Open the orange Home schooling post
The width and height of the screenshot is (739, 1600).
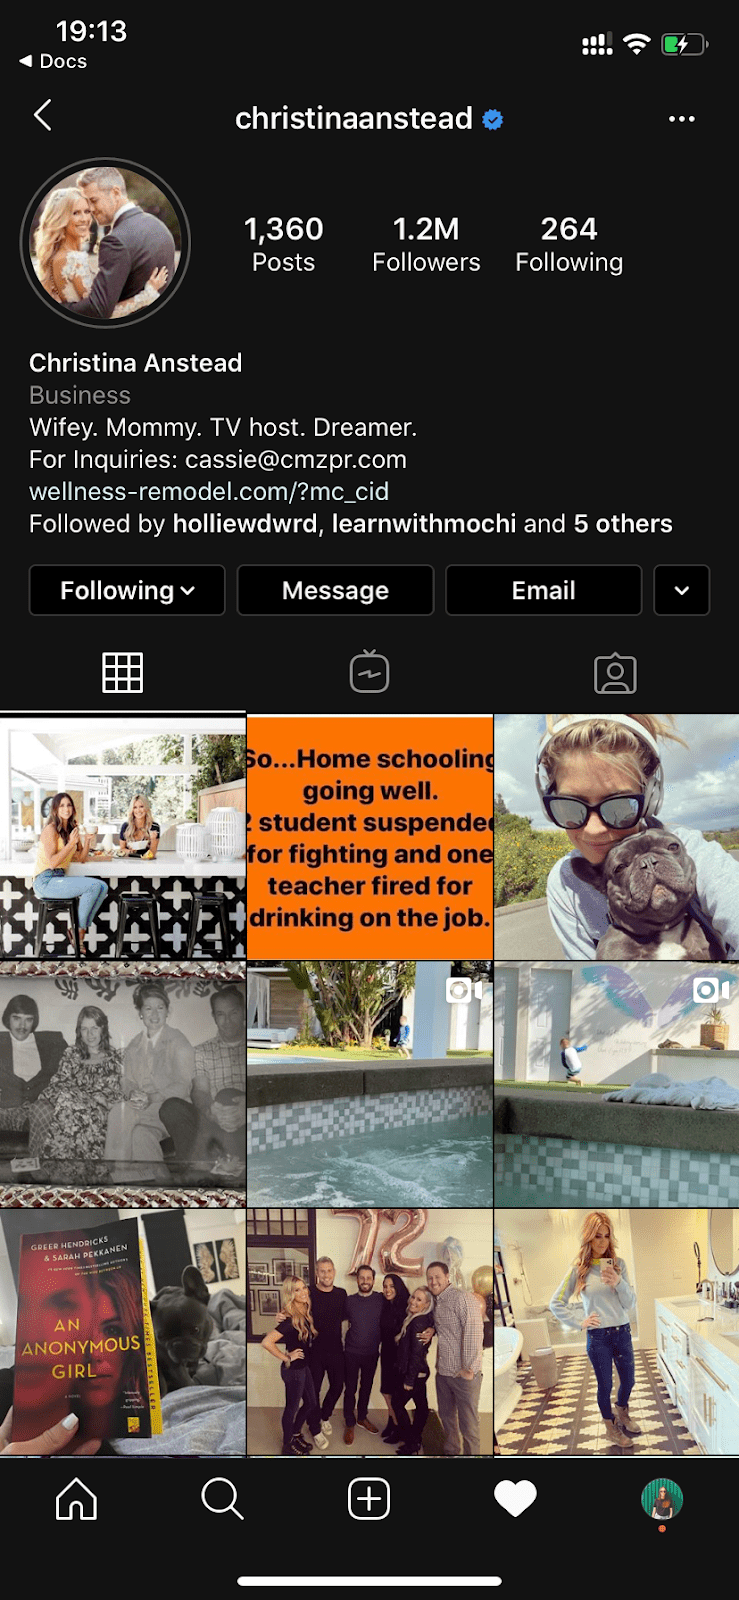click(370, 837)
